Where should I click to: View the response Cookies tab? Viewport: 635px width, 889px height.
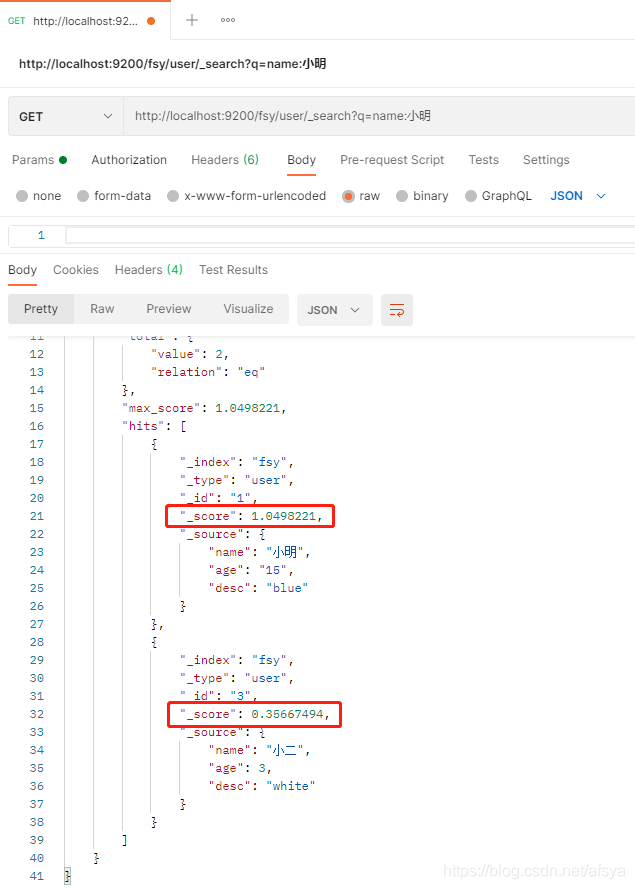(76, 270)
